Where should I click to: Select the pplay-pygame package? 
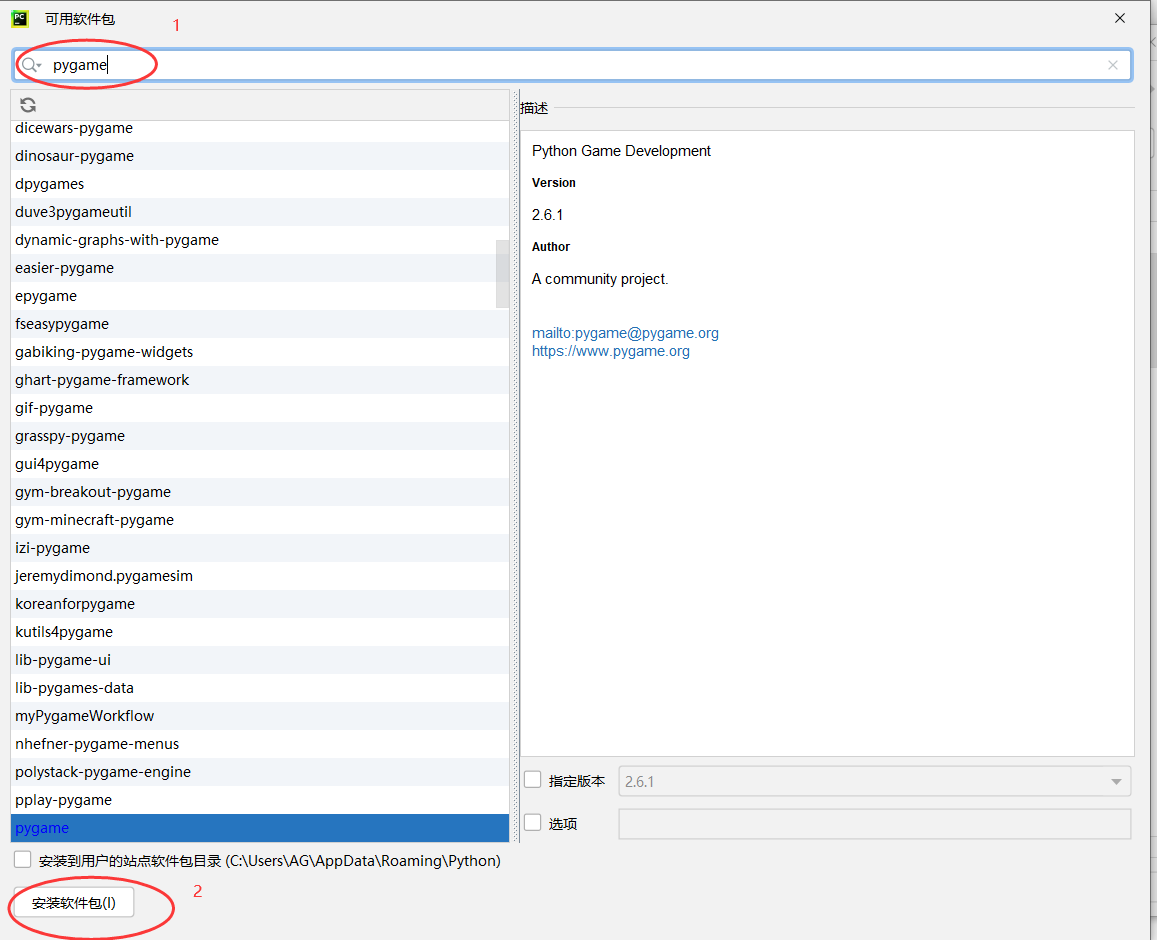click(x=260, y=801)
